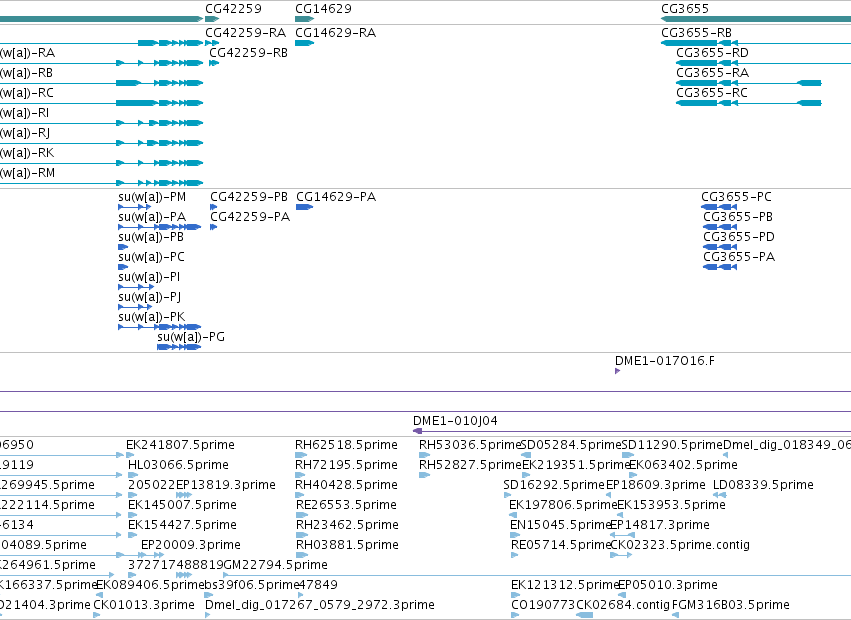
Task: Select the su(w[a])-PM protein label
Action: click(x=152, y=197)
